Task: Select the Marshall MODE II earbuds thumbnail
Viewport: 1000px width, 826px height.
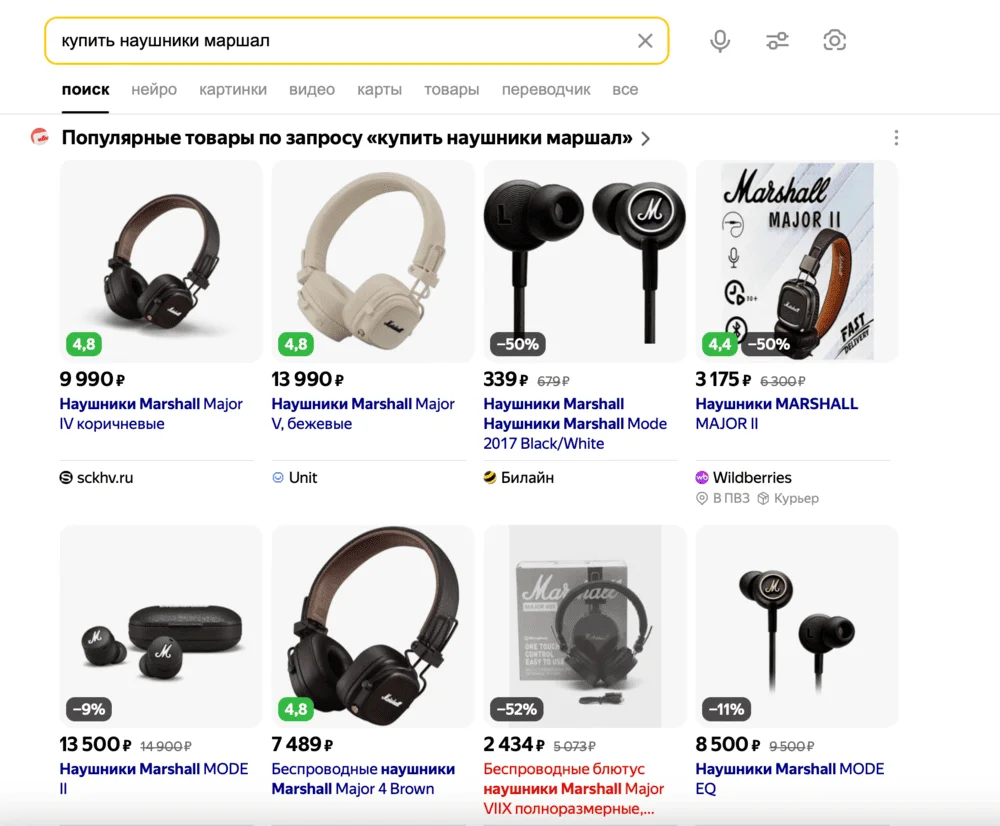Action: coord(161,626)
